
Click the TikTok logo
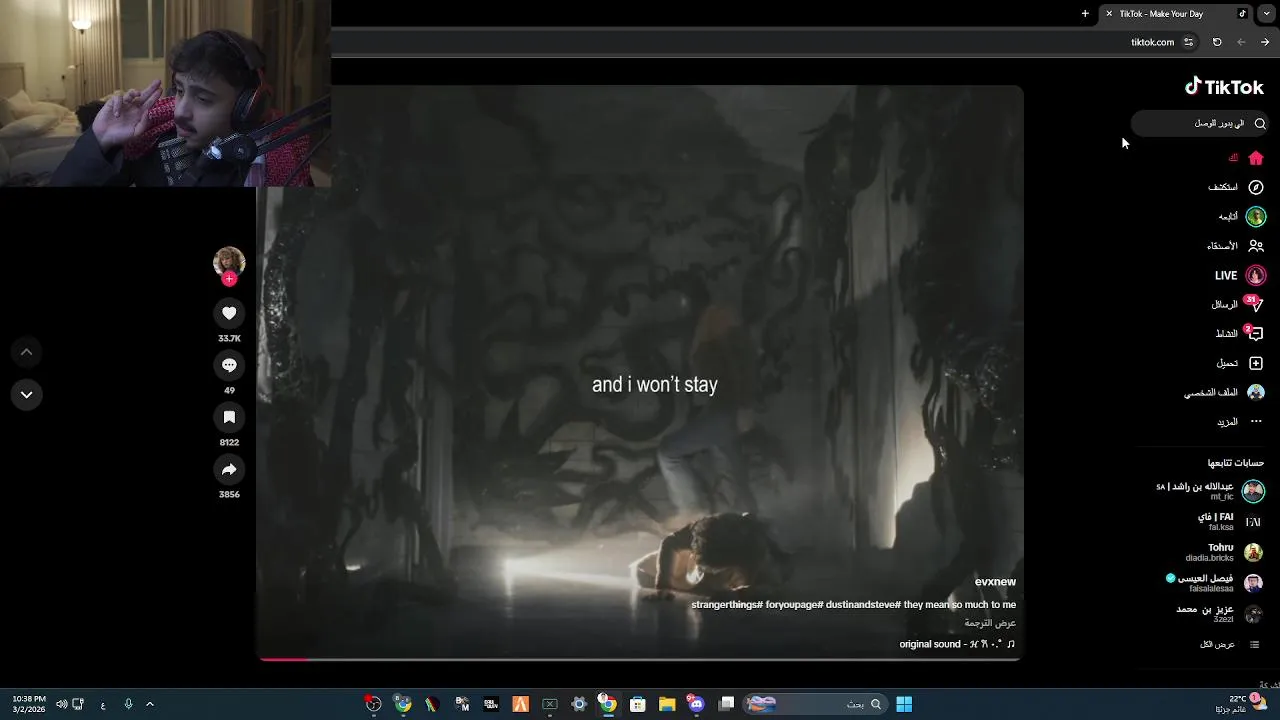1225,87
